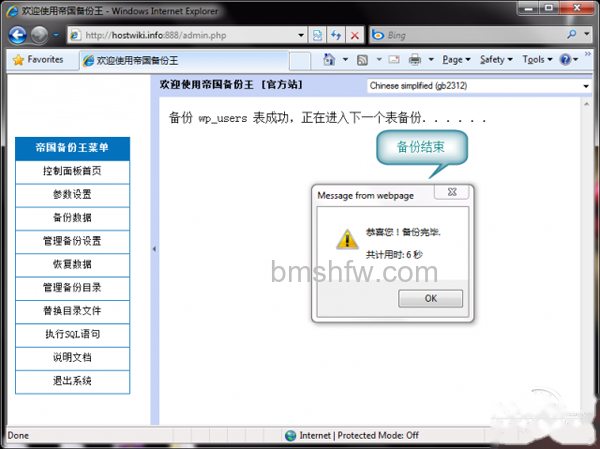
Task: Open the Help question mark icon
Action: click(566, 60)
